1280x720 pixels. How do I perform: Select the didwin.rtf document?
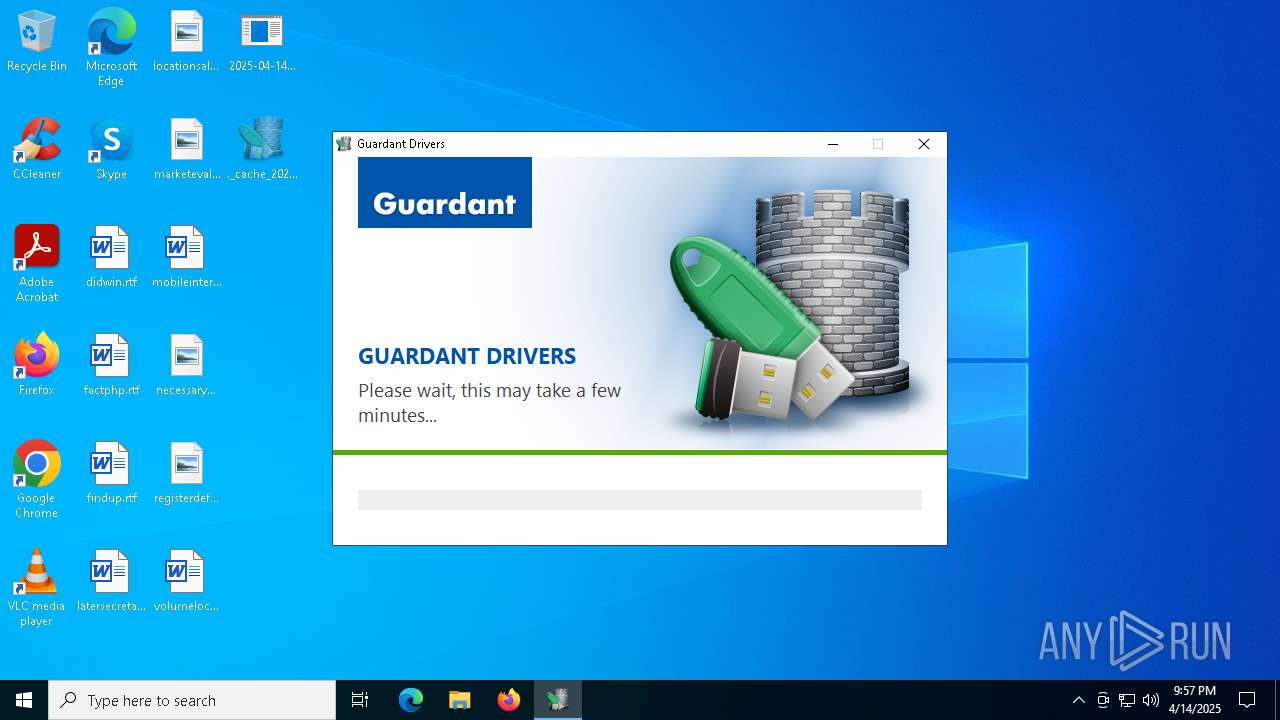coord(111,258)
